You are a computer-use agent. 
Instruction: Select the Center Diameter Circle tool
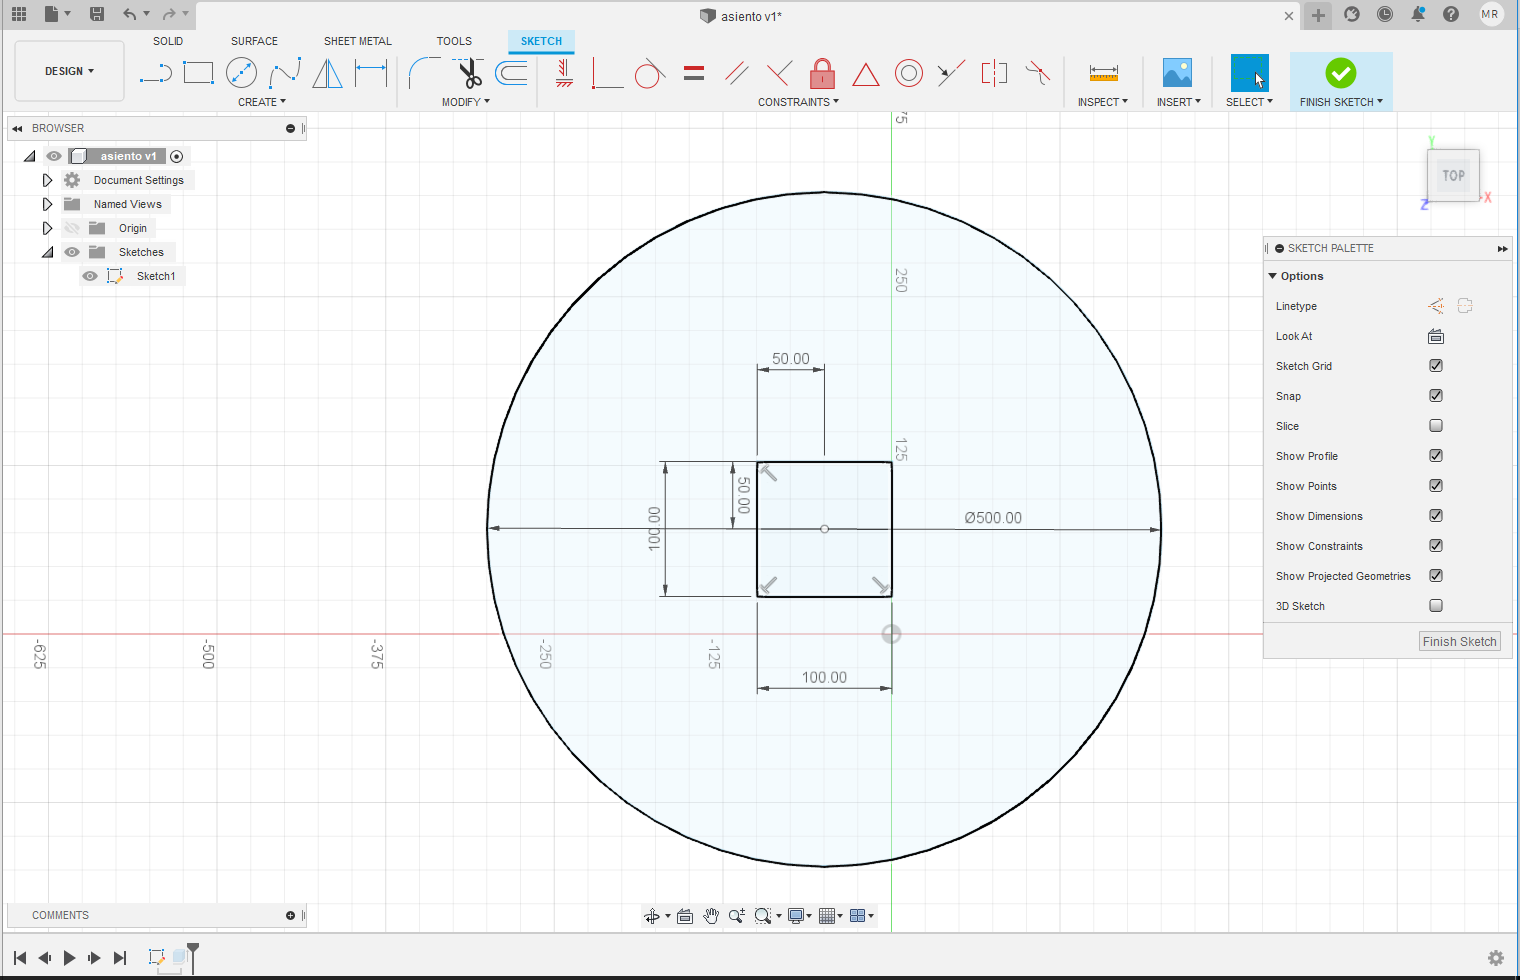[x=241, y=73]
